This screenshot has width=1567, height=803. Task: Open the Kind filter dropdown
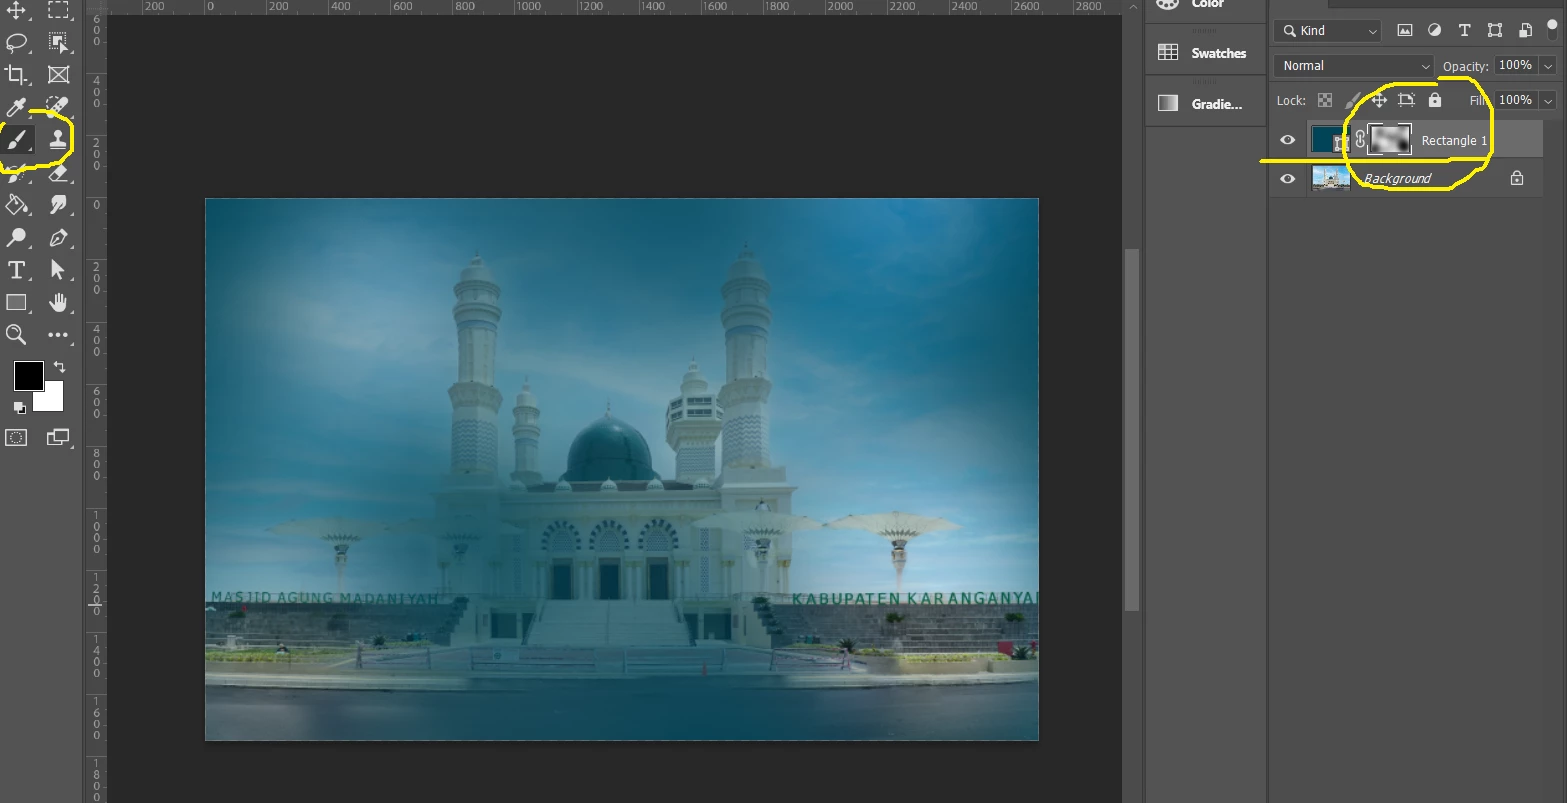[x=1327, y=31]
